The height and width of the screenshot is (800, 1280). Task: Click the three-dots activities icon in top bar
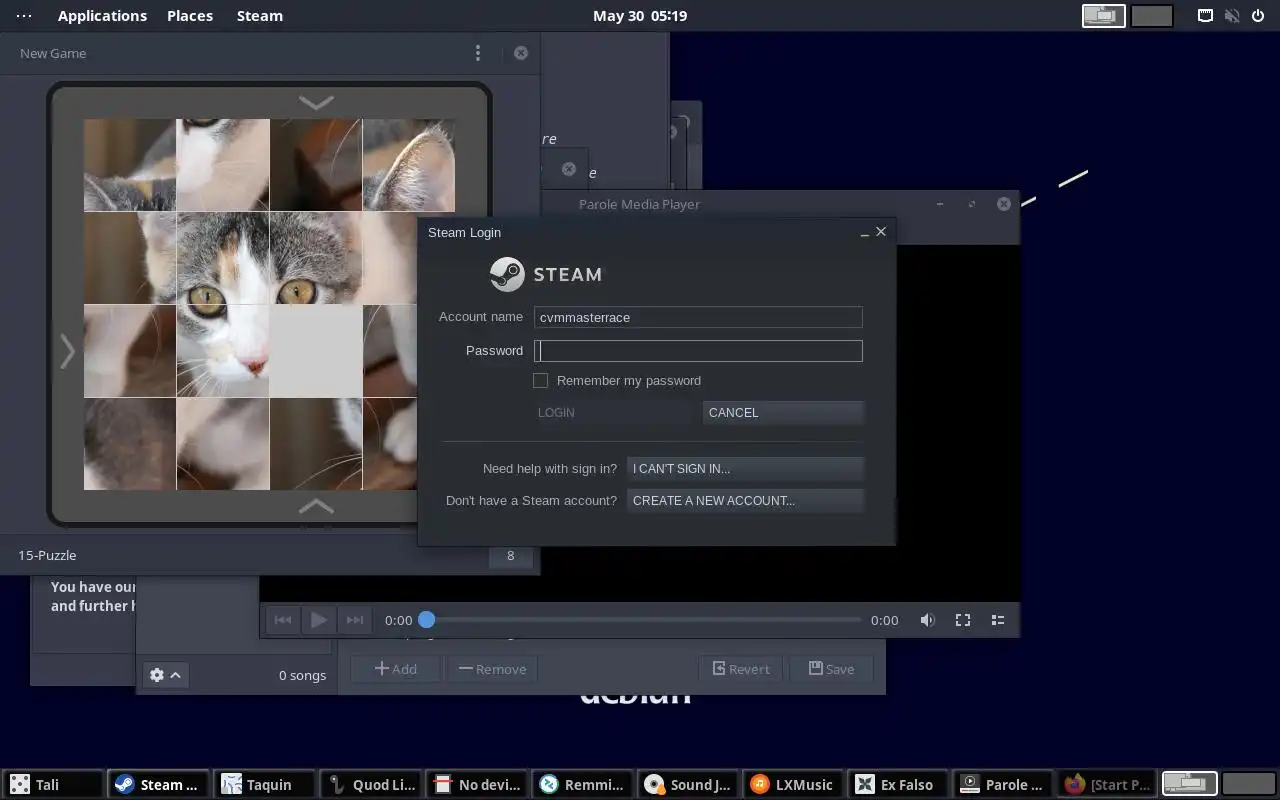pos(24,16)
